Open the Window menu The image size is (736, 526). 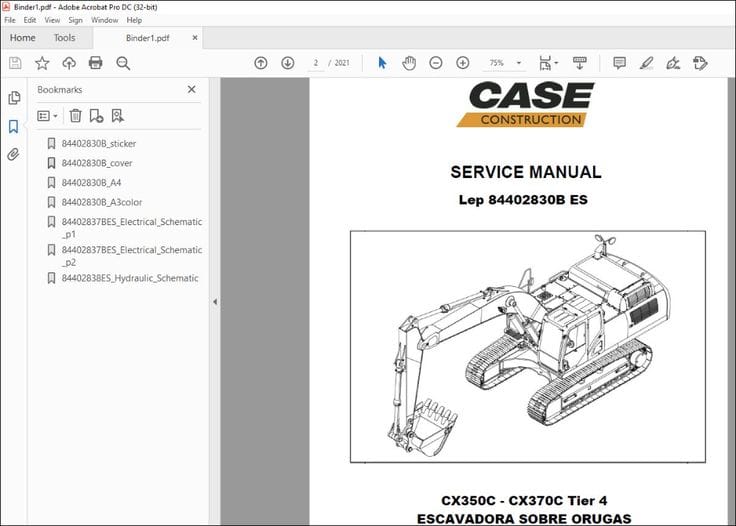point(105,20)
